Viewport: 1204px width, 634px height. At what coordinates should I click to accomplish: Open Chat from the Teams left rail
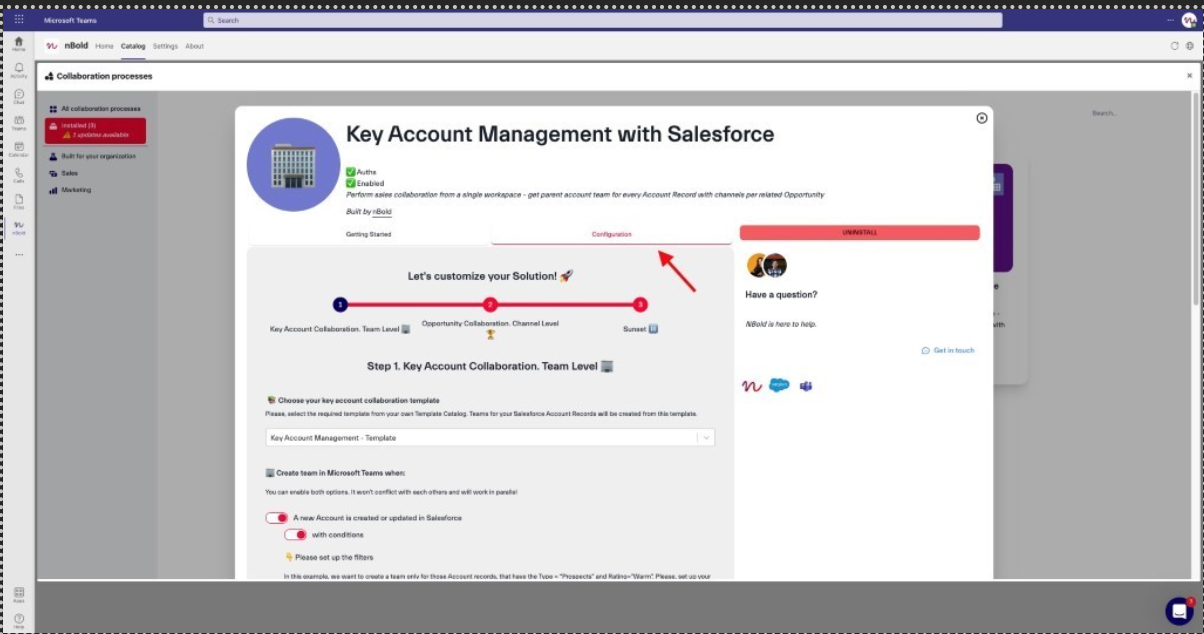click(18, 96)
